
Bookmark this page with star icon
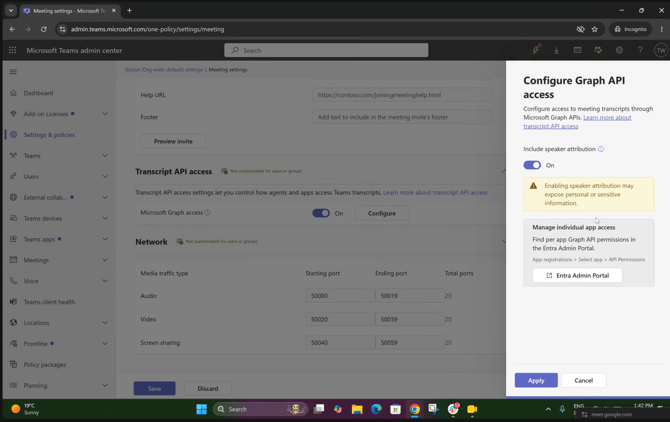(594, 29)
